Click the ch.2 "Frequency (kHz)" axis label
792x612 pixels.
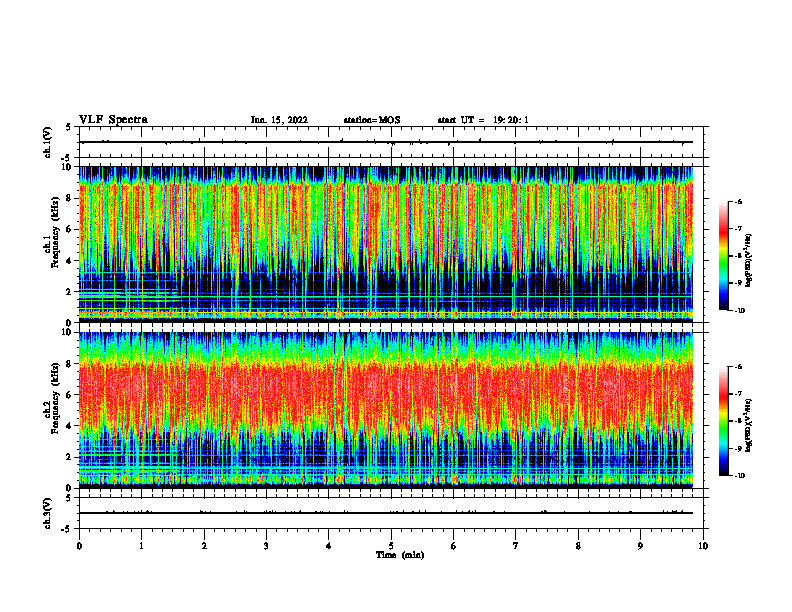point(54,398)
